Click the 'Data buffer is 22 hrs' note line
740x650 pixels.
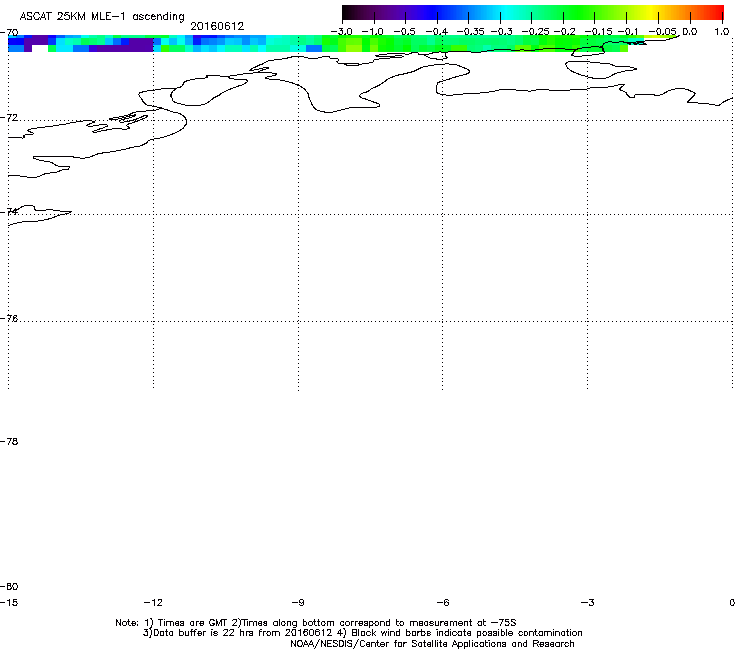tap(362, 633)
